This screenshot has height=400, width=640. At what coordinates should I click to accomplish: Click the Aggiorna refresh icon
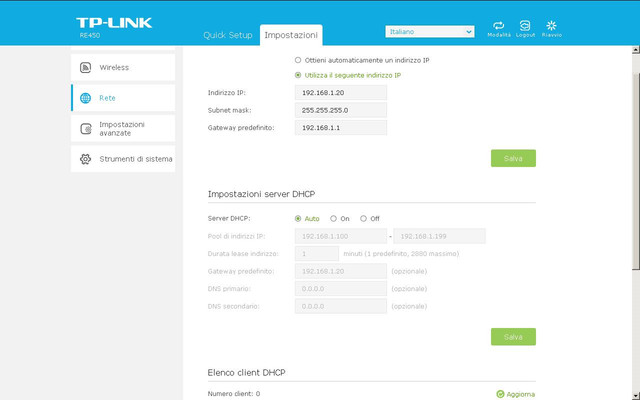click(500, 394)
